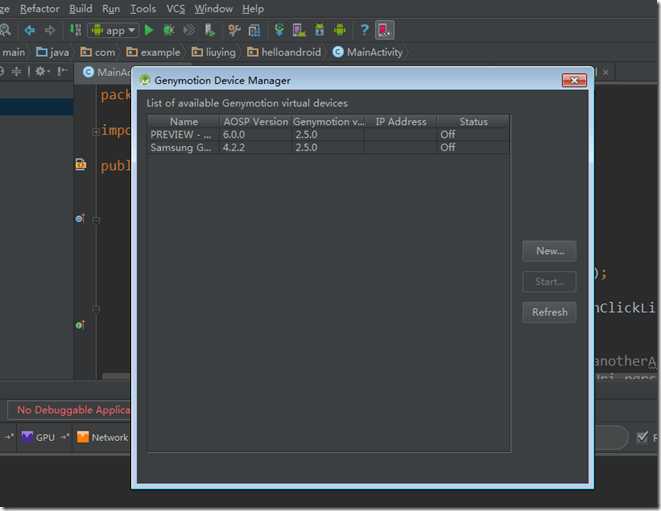Click the grey Forward navigation arrow
Viewport: 661px width, 511px height.
click(x=50, y=30)
